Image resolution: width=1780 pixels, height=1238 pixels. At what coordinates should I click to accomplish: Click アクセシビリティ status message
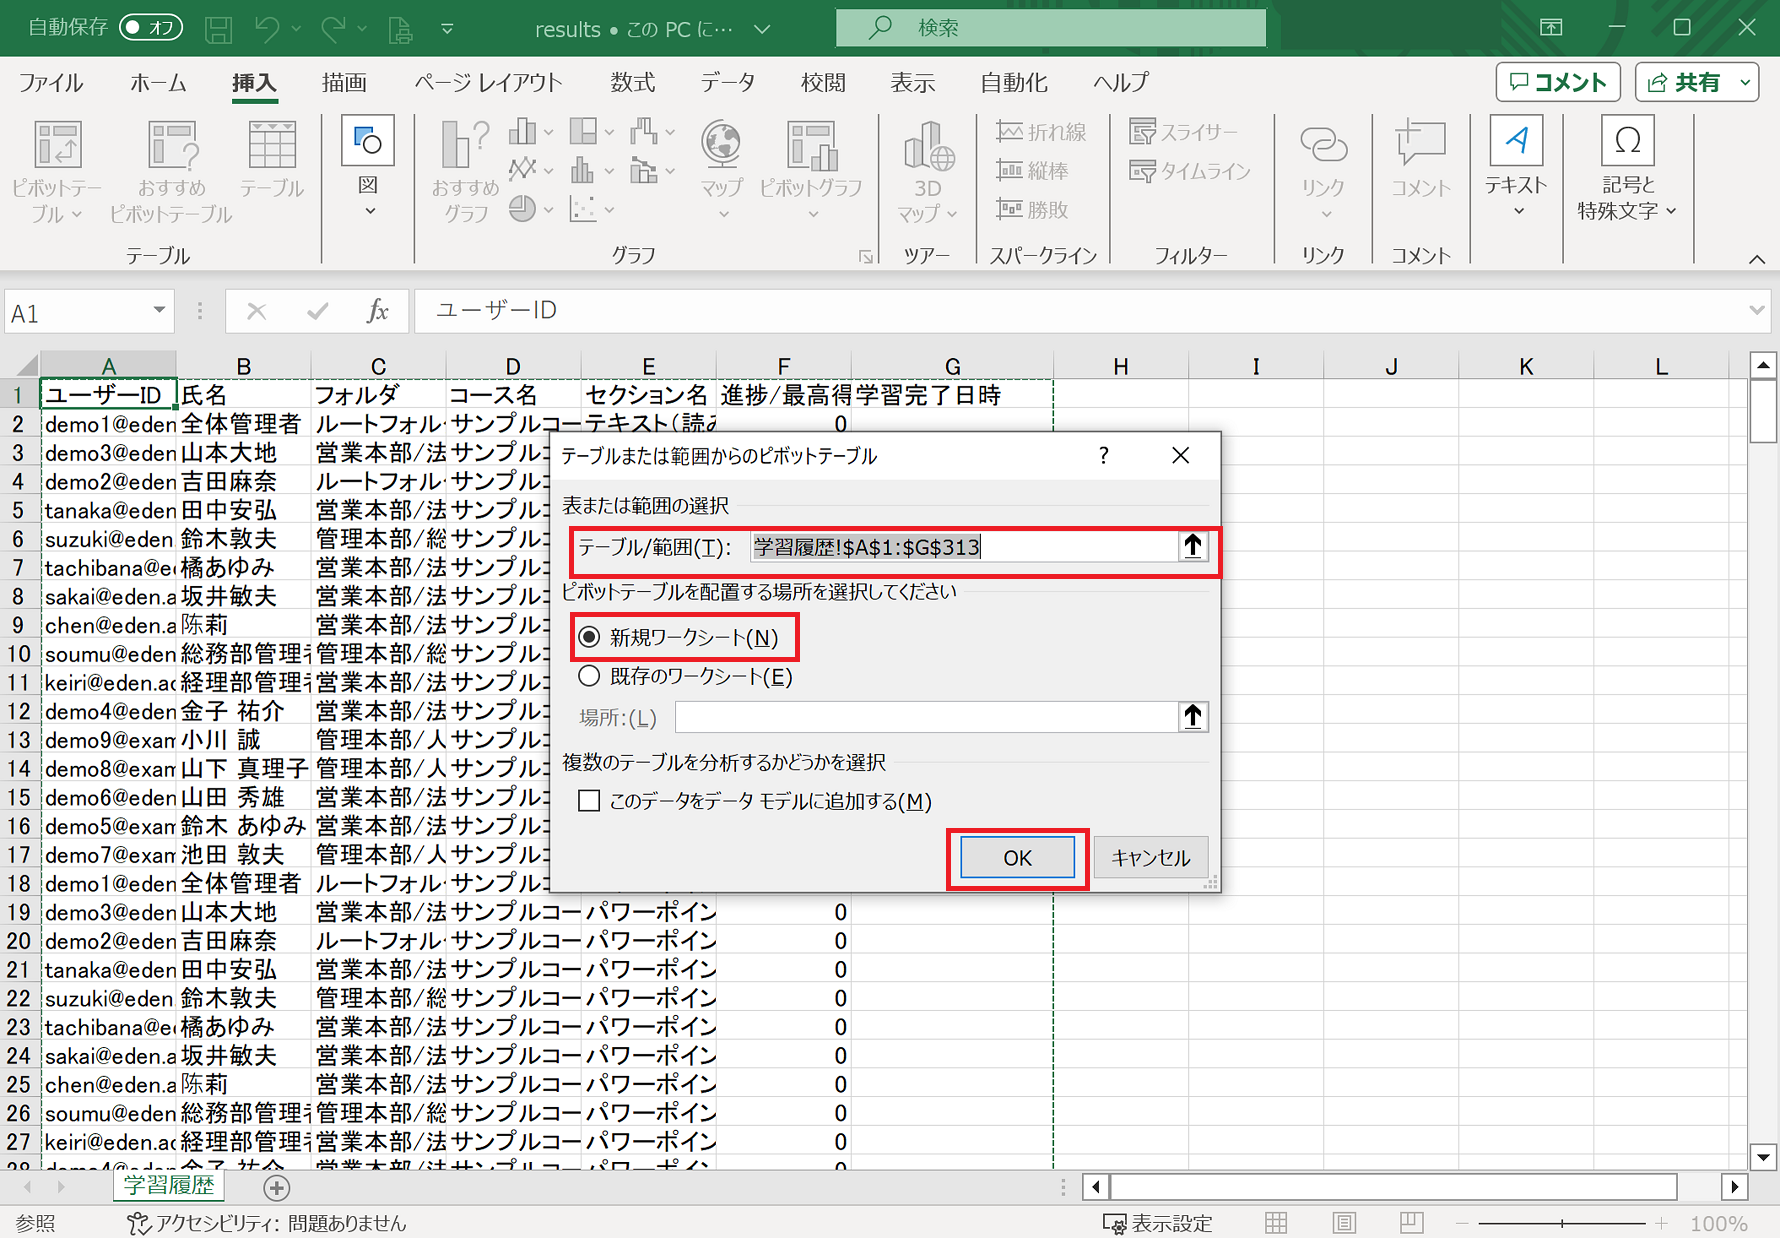point(267,1223)
